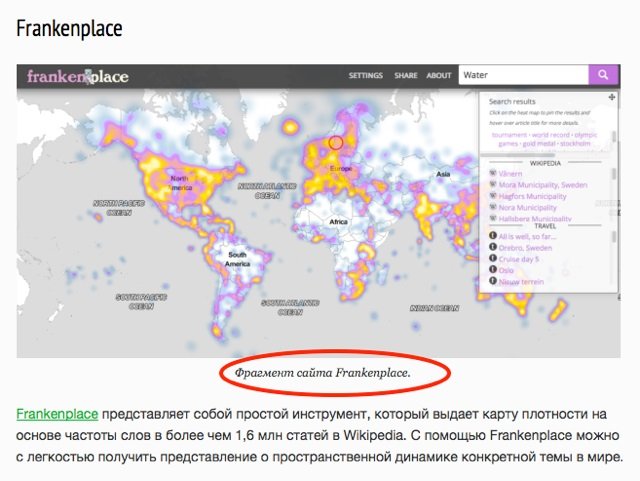Screen dimensions: 640x481
Task: Click the red circle marker over Sweden
Action: tap(336, 143)
